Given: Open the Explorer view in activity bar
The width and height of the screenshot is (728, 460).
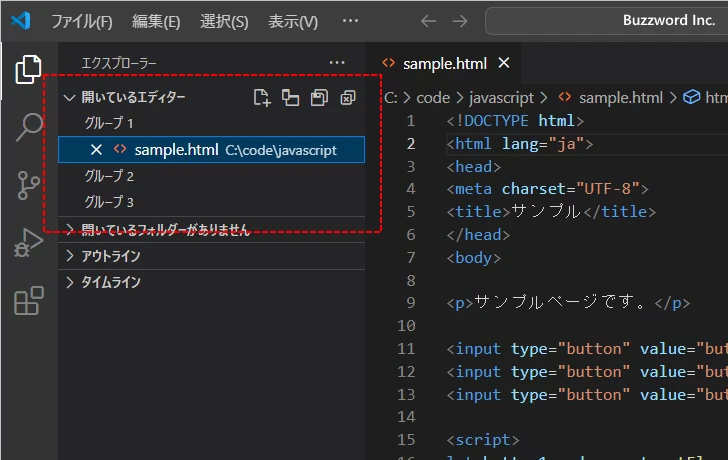Looking at the screenshot, I should 28,70.
